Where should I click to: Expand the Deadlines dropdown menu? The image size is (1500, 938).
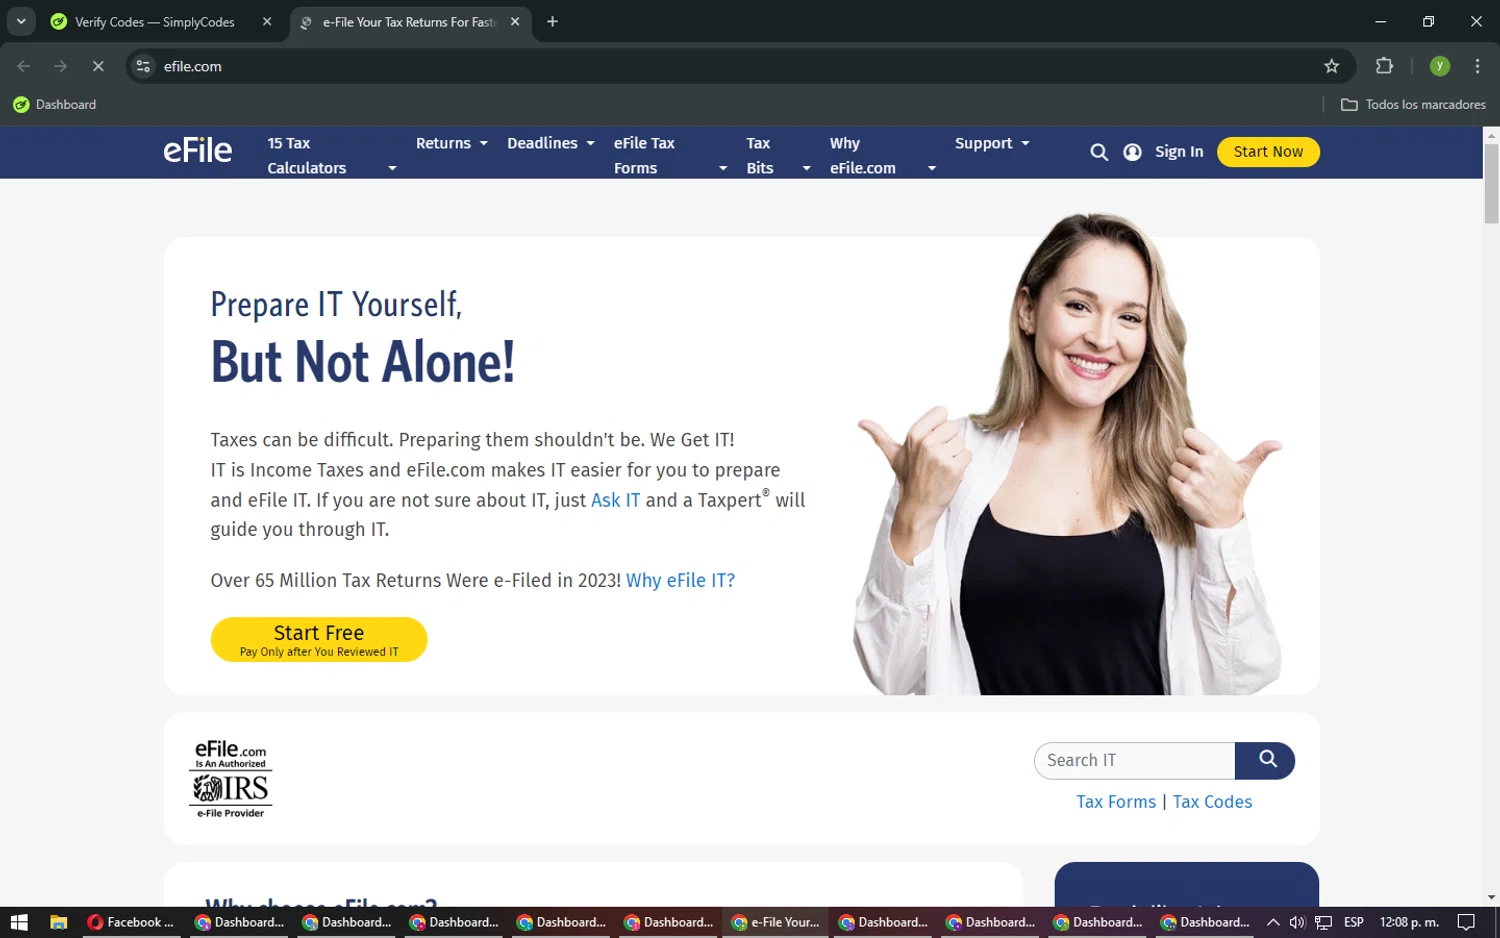[x=551, y=143]
